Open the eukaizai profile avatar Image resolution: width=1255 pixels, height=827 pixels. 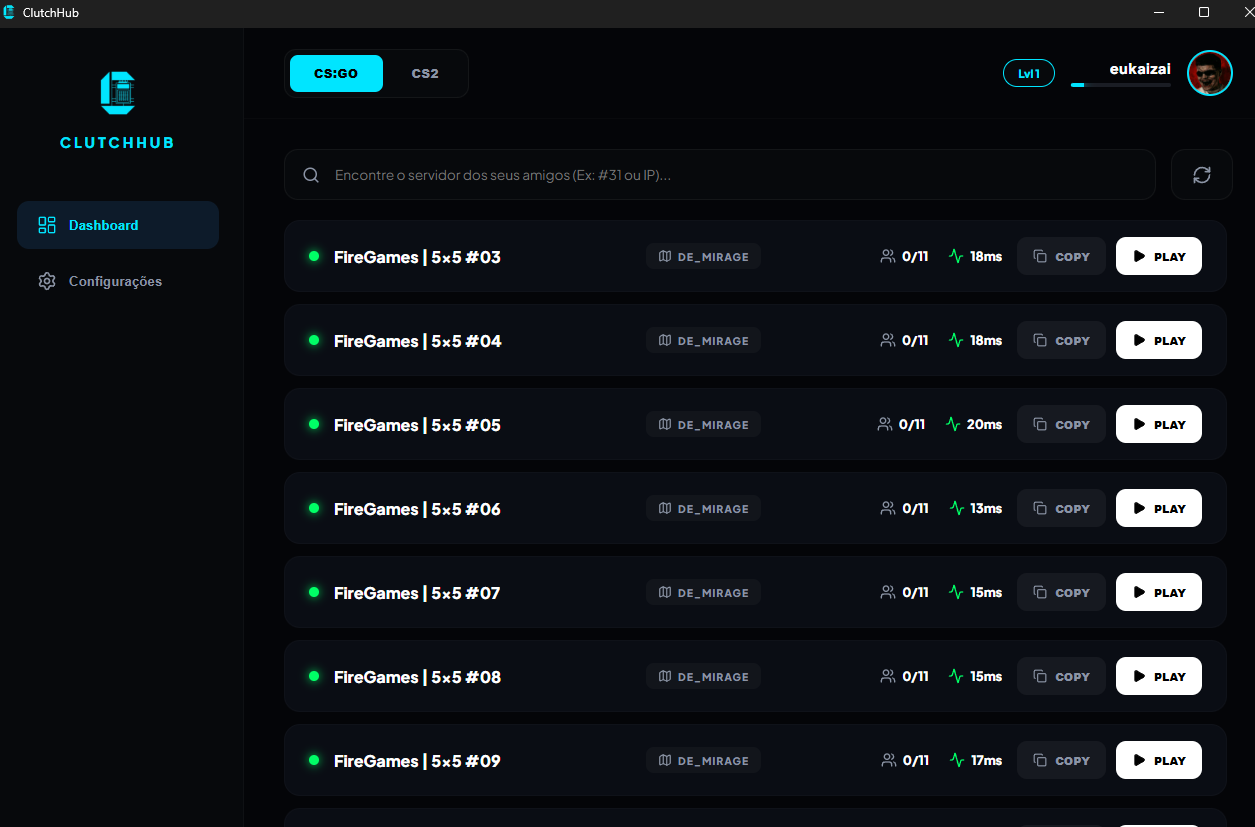(x=1209, y=73)
